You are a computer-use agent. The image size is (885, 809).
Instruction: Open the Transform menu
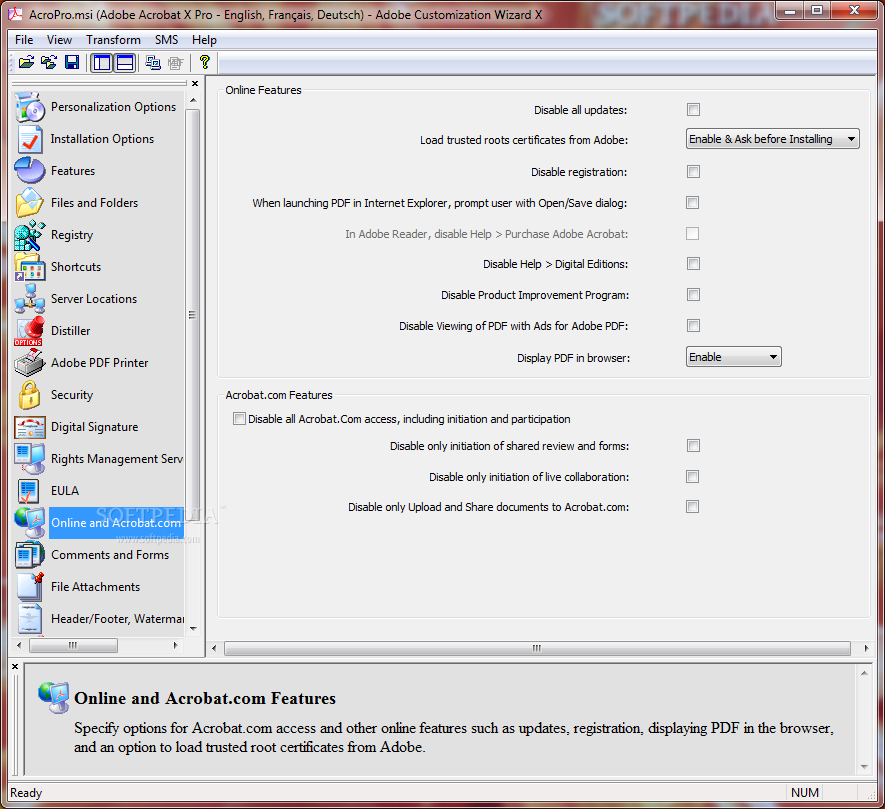(113, 40)
